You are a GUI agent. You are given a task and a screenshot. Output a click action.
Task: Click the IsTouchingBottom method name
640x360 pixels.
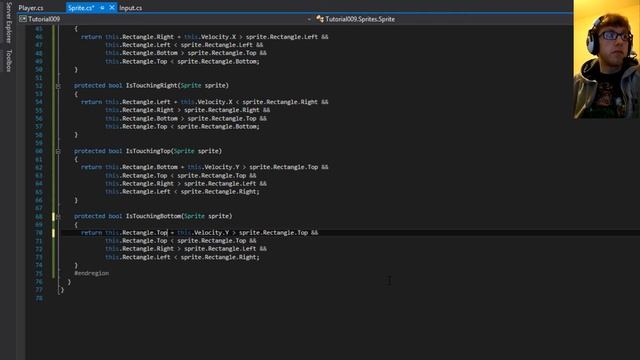click(x=153, y=216)
